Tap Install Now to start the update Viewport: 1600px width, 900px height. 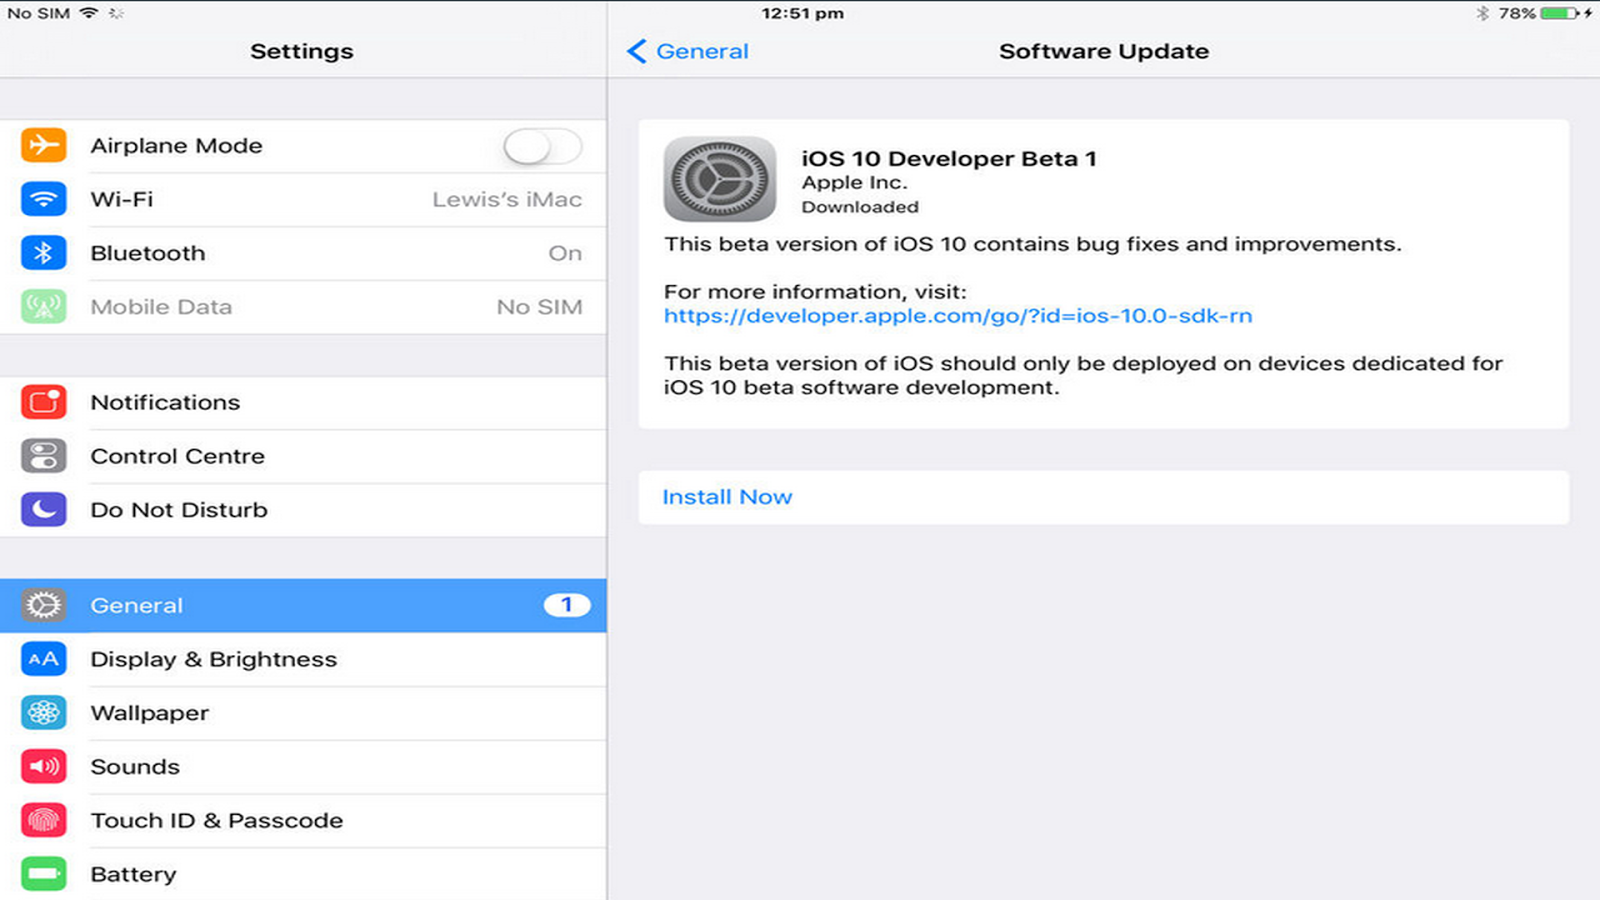point(727,496)
